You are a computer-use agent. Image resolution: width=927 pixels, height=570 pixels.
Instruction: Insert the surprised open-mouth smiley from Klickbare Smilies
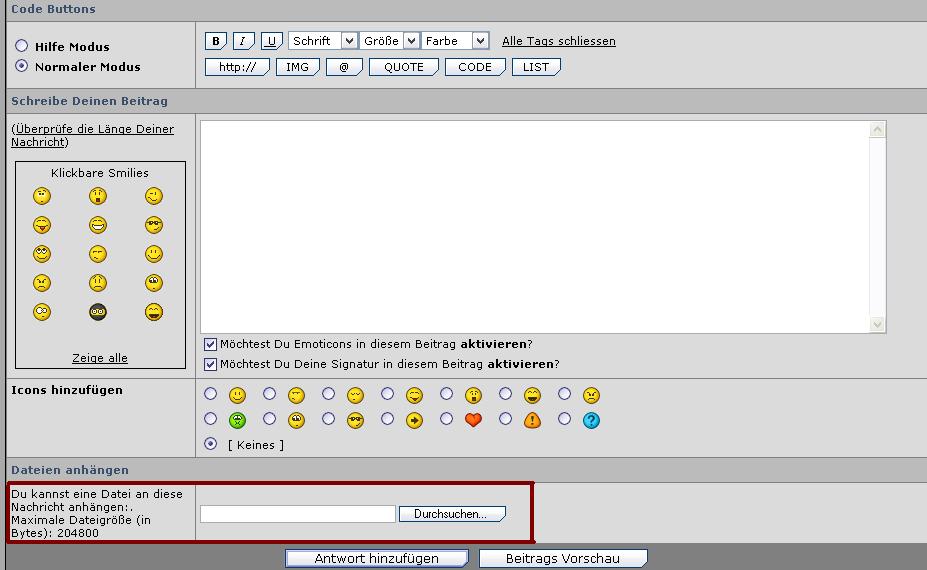98,196
